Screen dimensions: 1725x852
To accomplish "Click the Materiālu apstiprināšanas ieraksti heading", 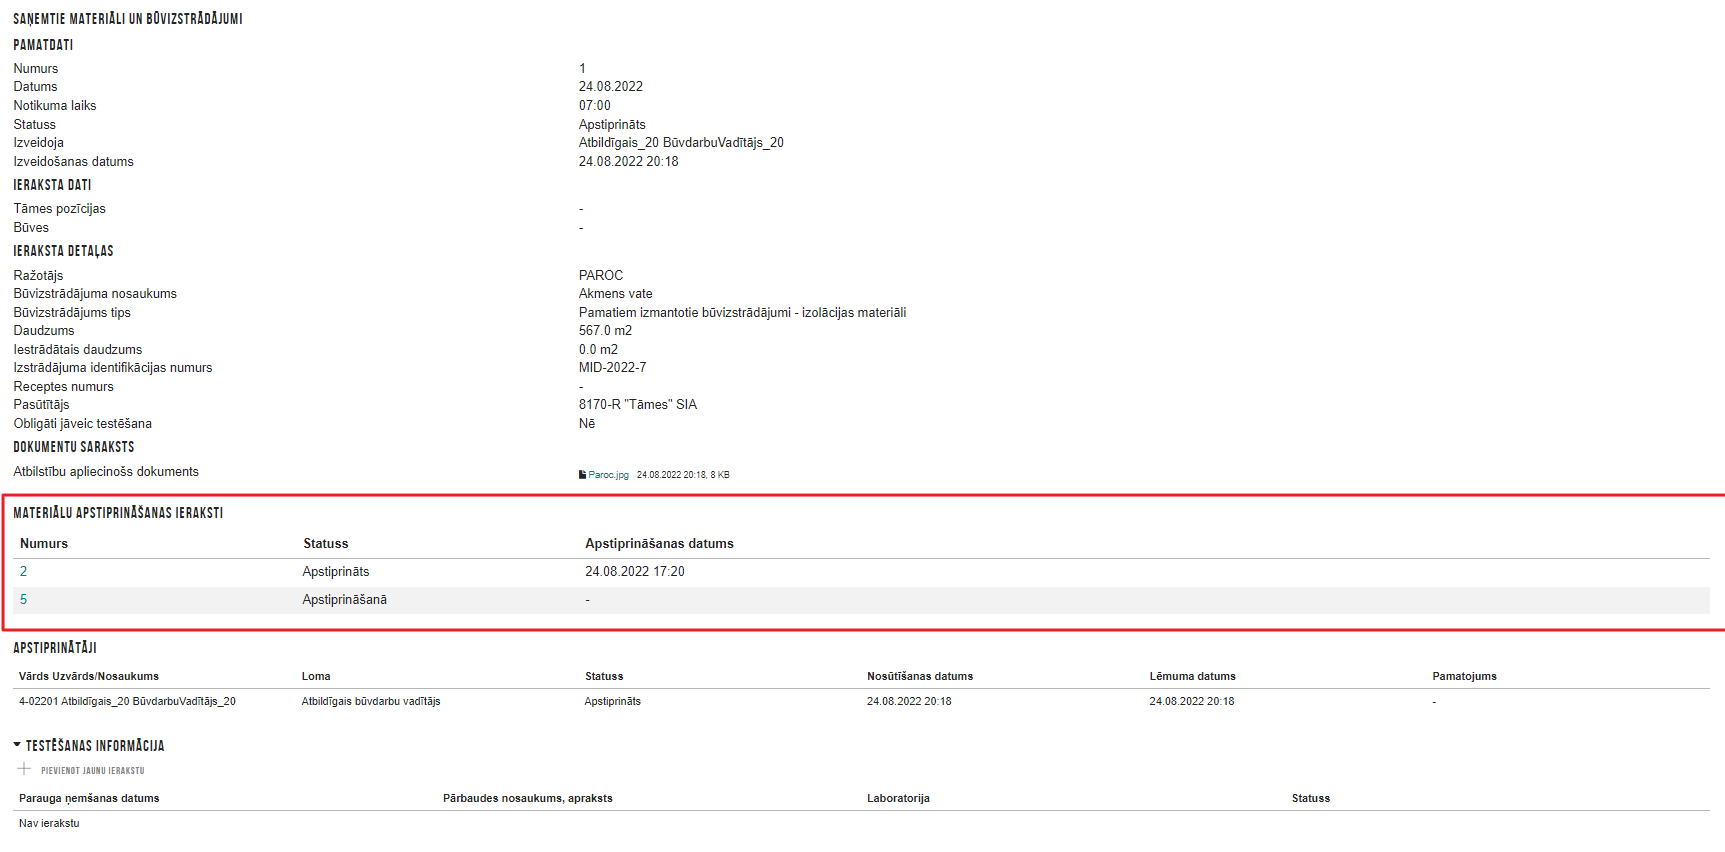I will pyautogui.click(x=118, y=513).
